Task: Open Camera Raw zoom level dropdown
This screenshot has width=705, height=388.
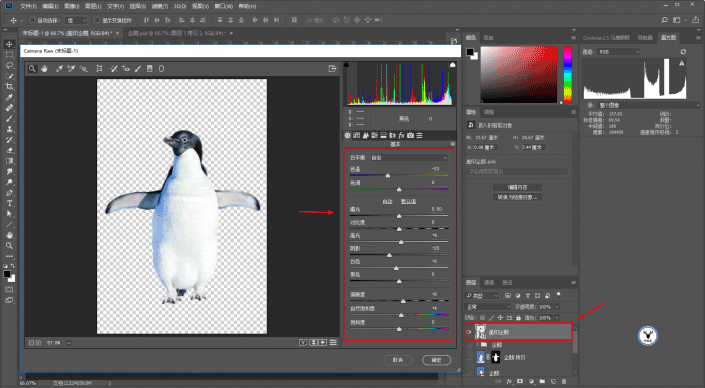Action: point(68,343)
